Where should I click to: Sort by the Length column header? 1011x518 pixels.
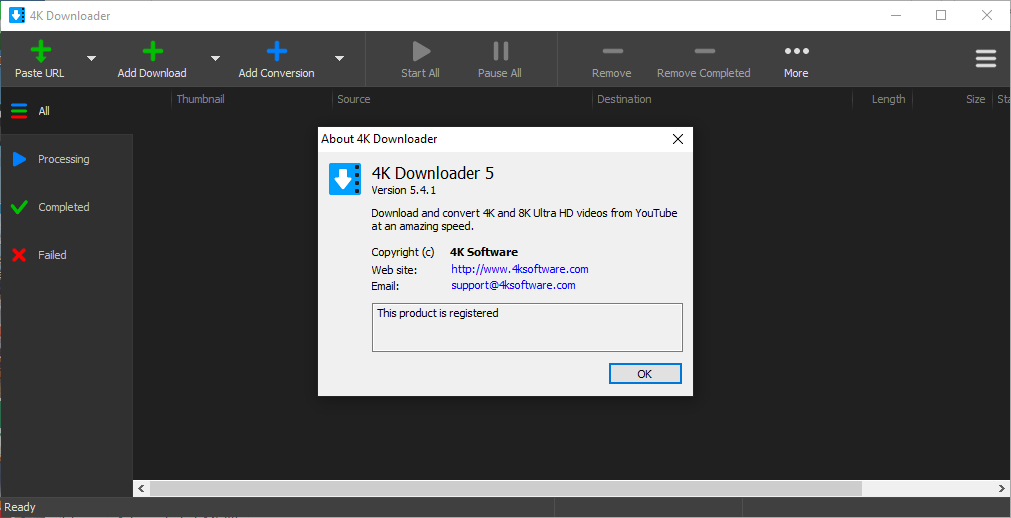point(882,99)
